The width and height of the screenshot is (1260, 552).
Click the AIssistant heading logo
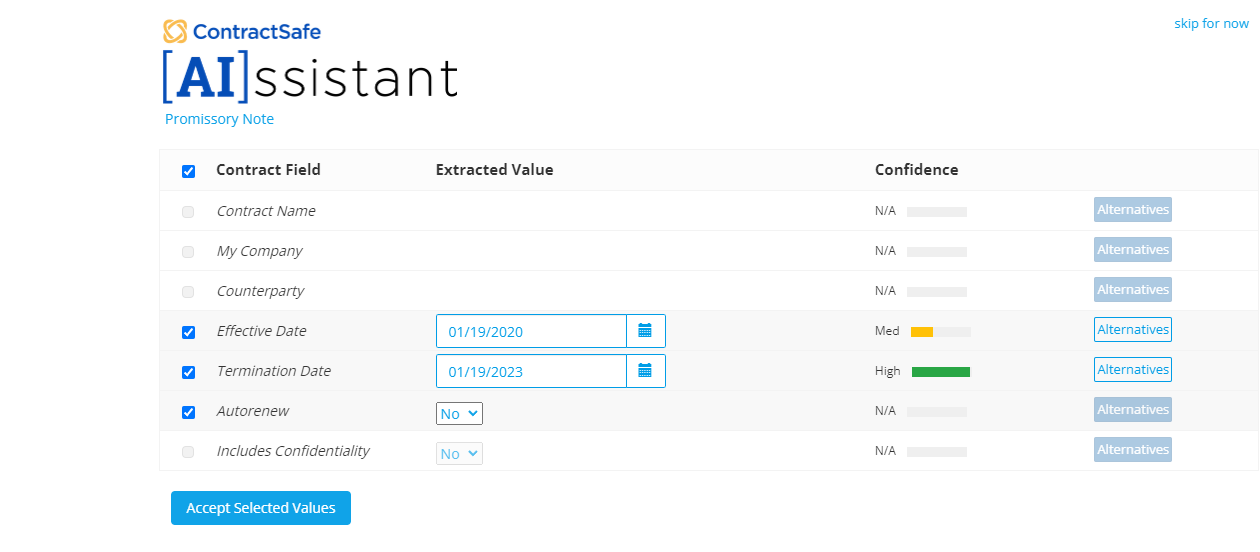310,78
